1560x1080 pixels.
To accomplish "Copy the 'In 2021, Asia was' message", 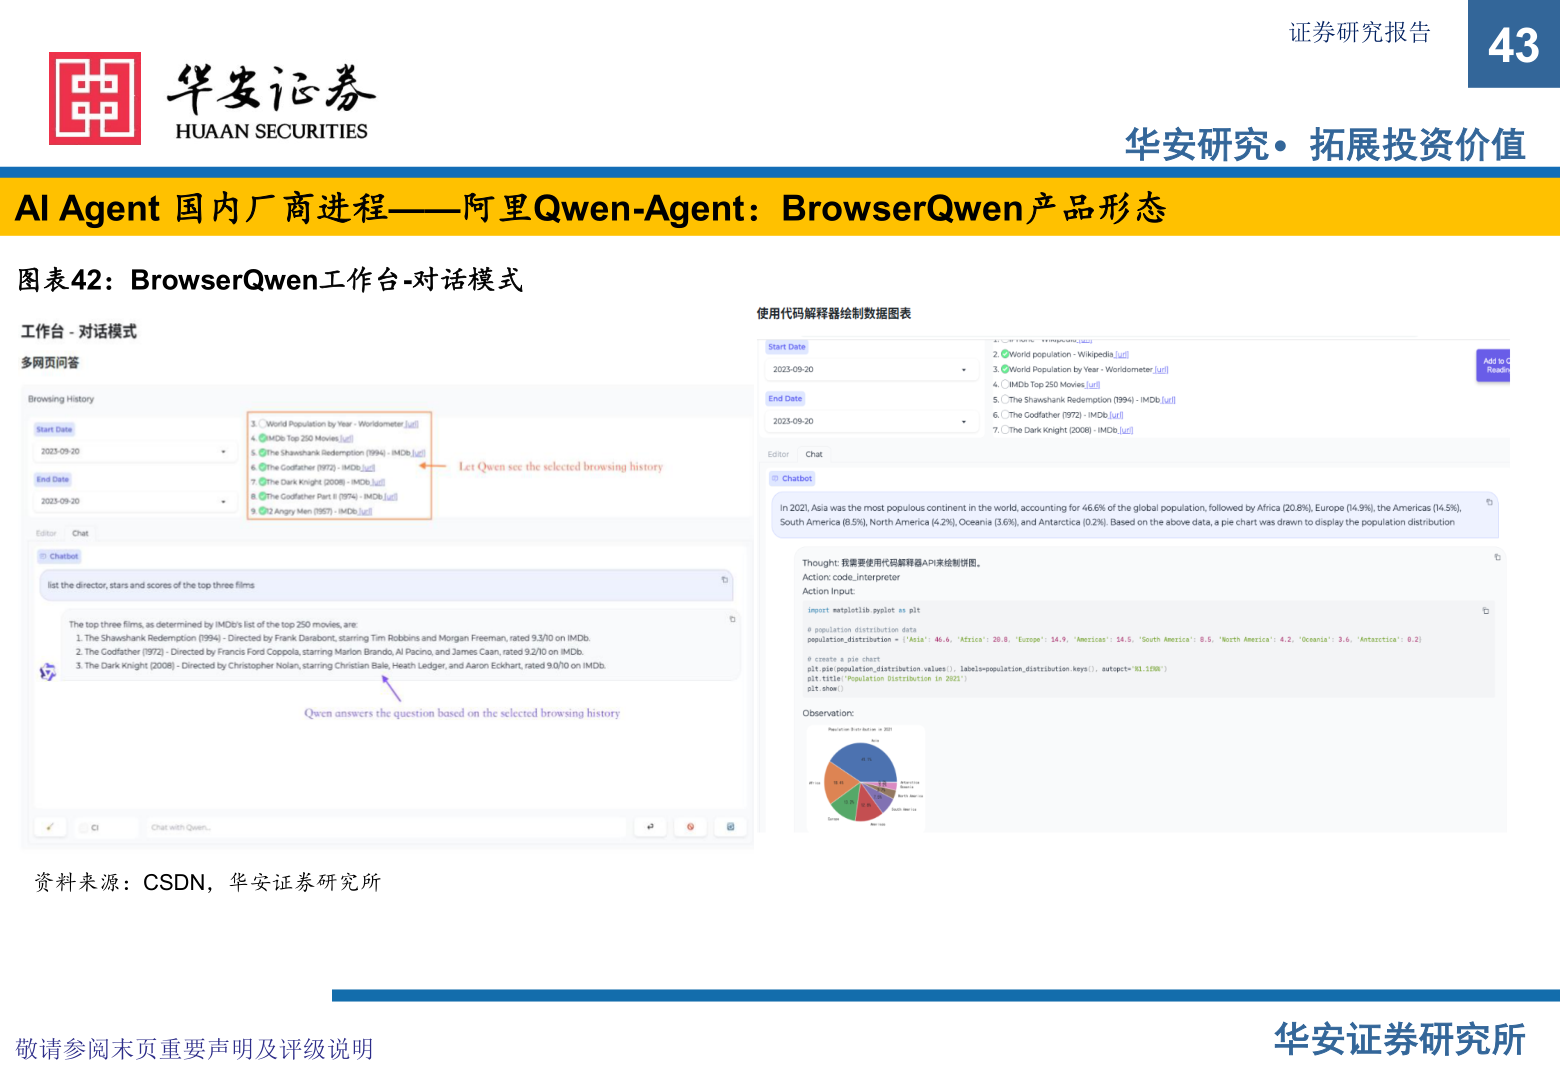I will point(1489,502).
